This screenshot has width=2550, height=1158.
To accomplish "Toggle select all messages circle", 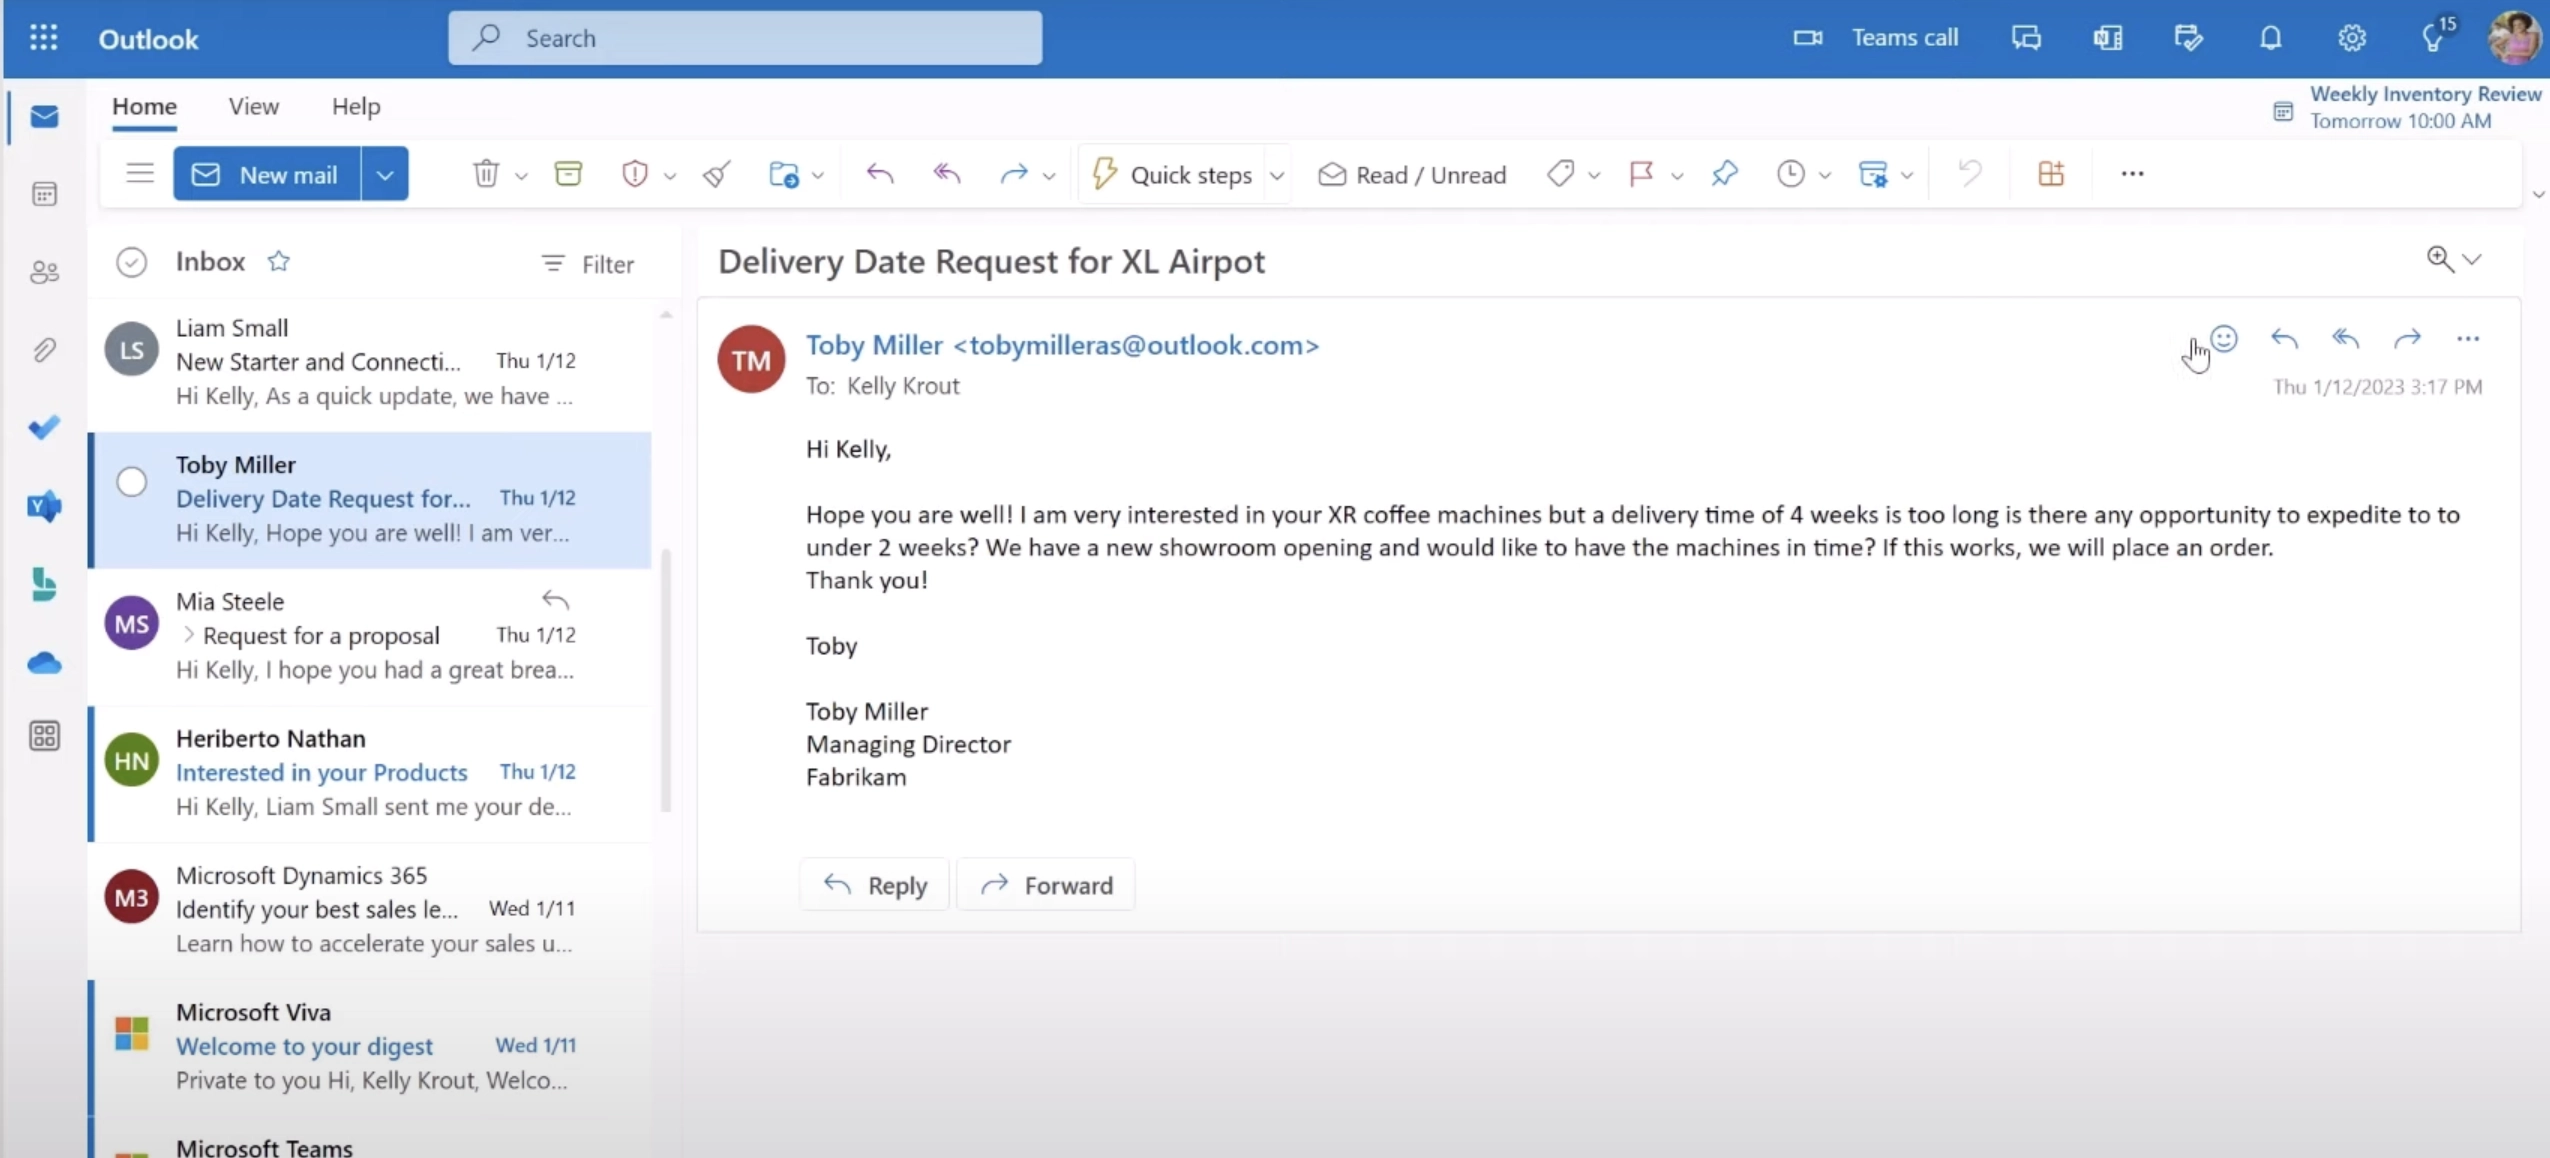I will pos(131,262).
